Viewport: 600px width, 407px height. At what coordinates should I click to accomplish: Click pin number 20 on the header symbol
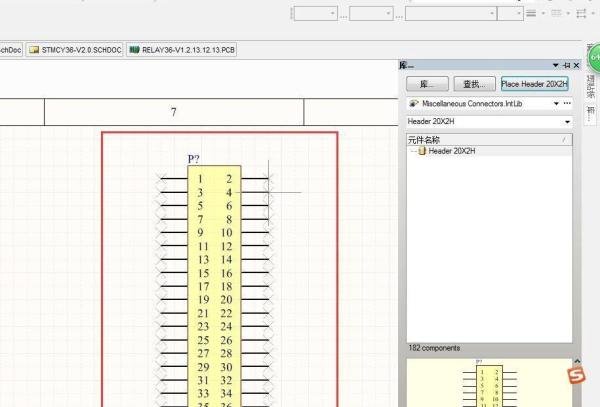pos(226,300)
